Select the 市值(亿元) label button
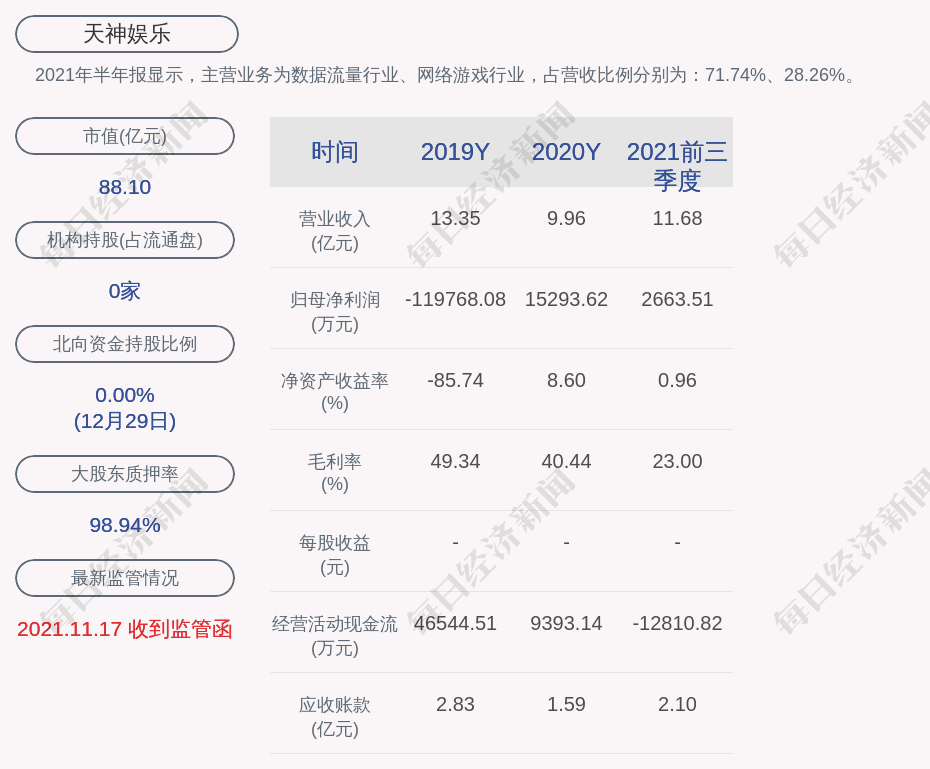Screen dimensions: 930x769 [x=125, y=136]
